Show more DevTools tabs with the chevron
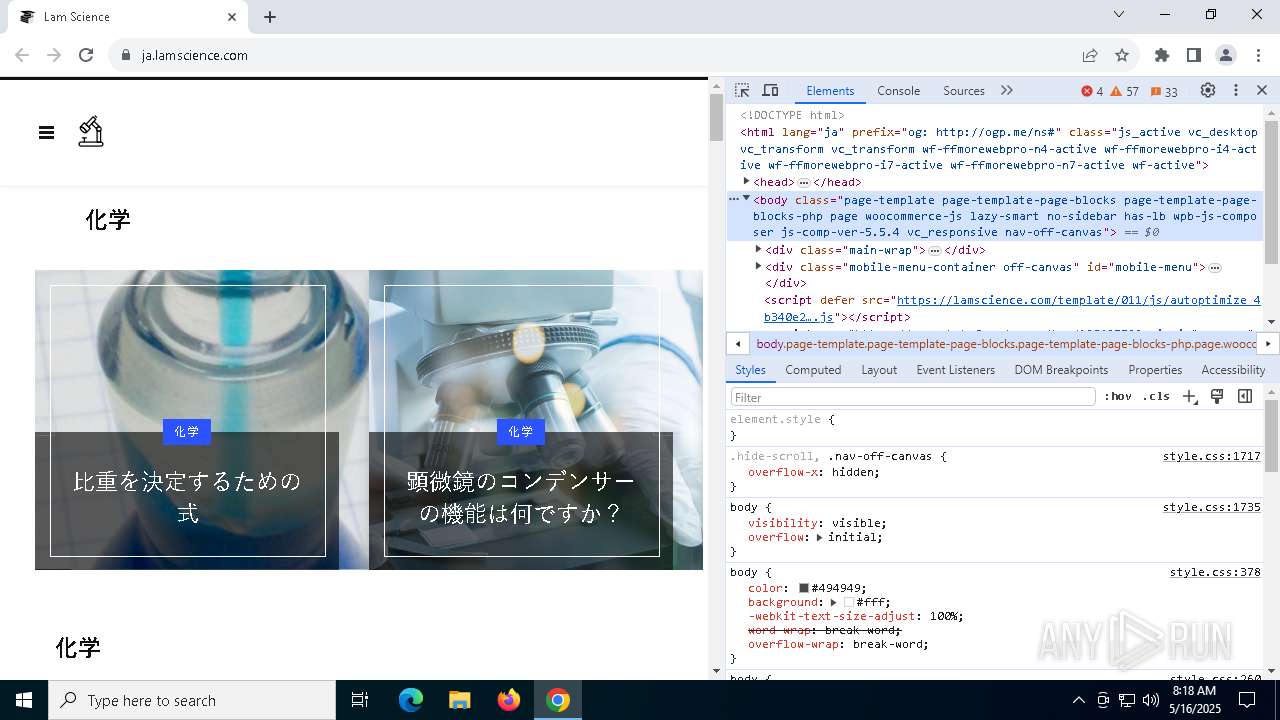The image size is (1280, 720). (1007, 91)
